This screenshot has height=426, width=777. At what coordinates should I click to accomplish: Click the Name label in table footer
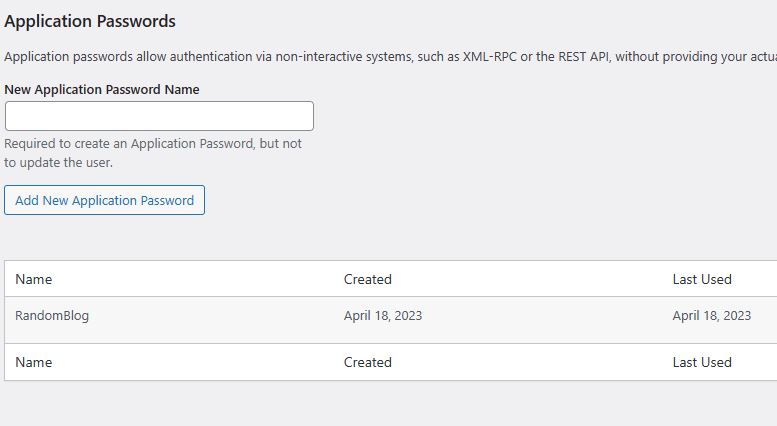point(34,362)
